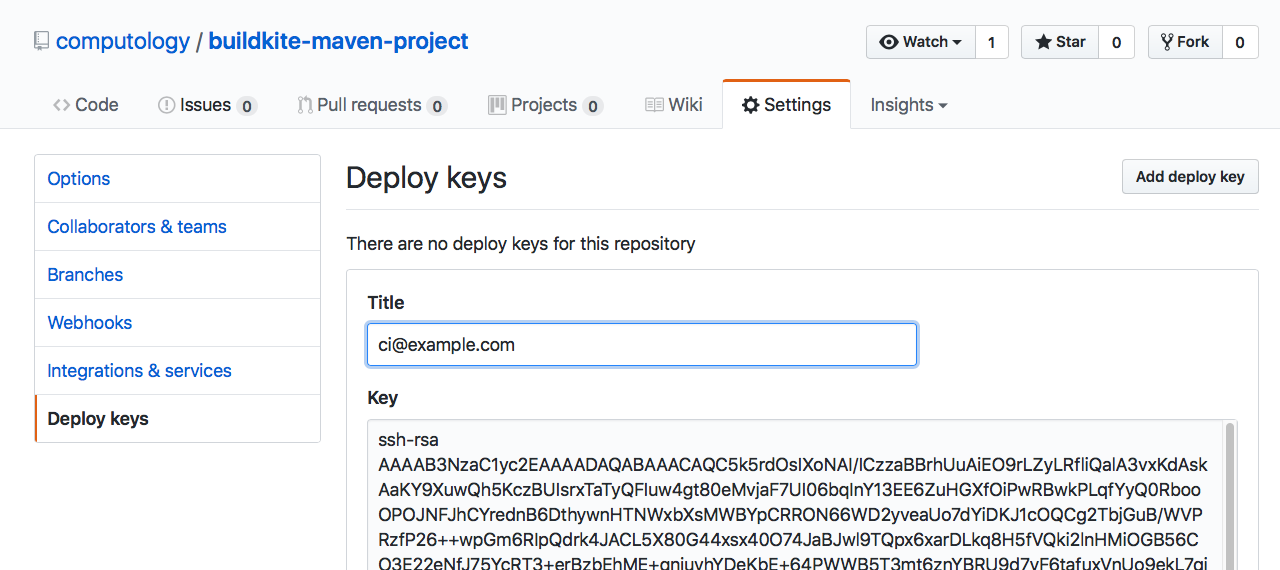The image size is (1280, 570).
Task: Expand the Insights dropdown tab
Action: click(x=908, y=105)
